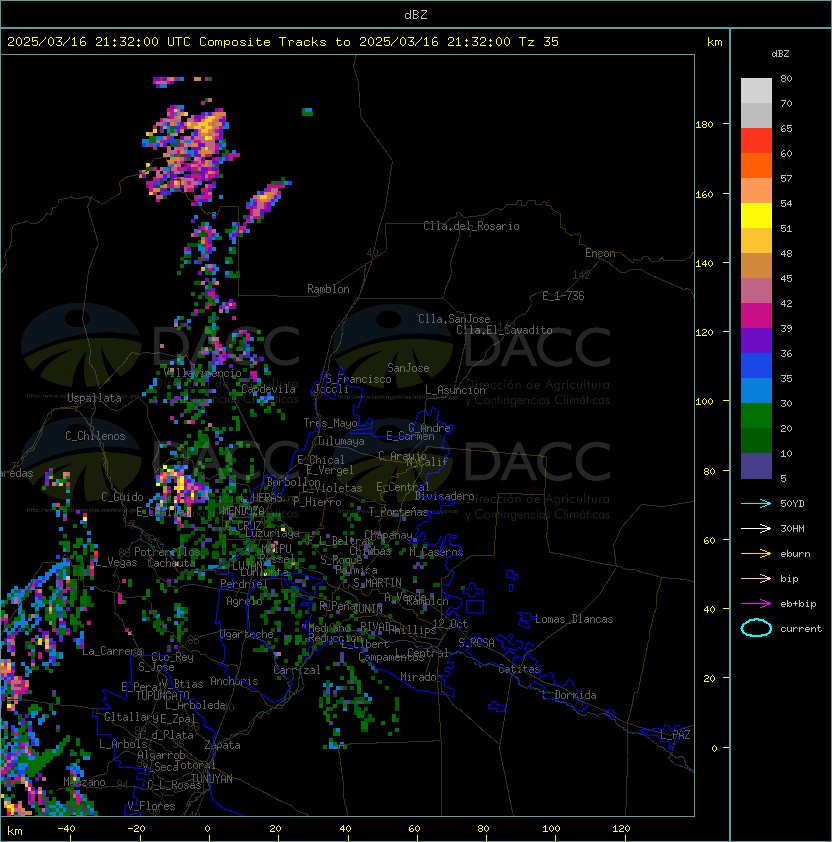Click the light orange 54-57 dBZ swatch
832x842 pixels.
tap(756, 191)
